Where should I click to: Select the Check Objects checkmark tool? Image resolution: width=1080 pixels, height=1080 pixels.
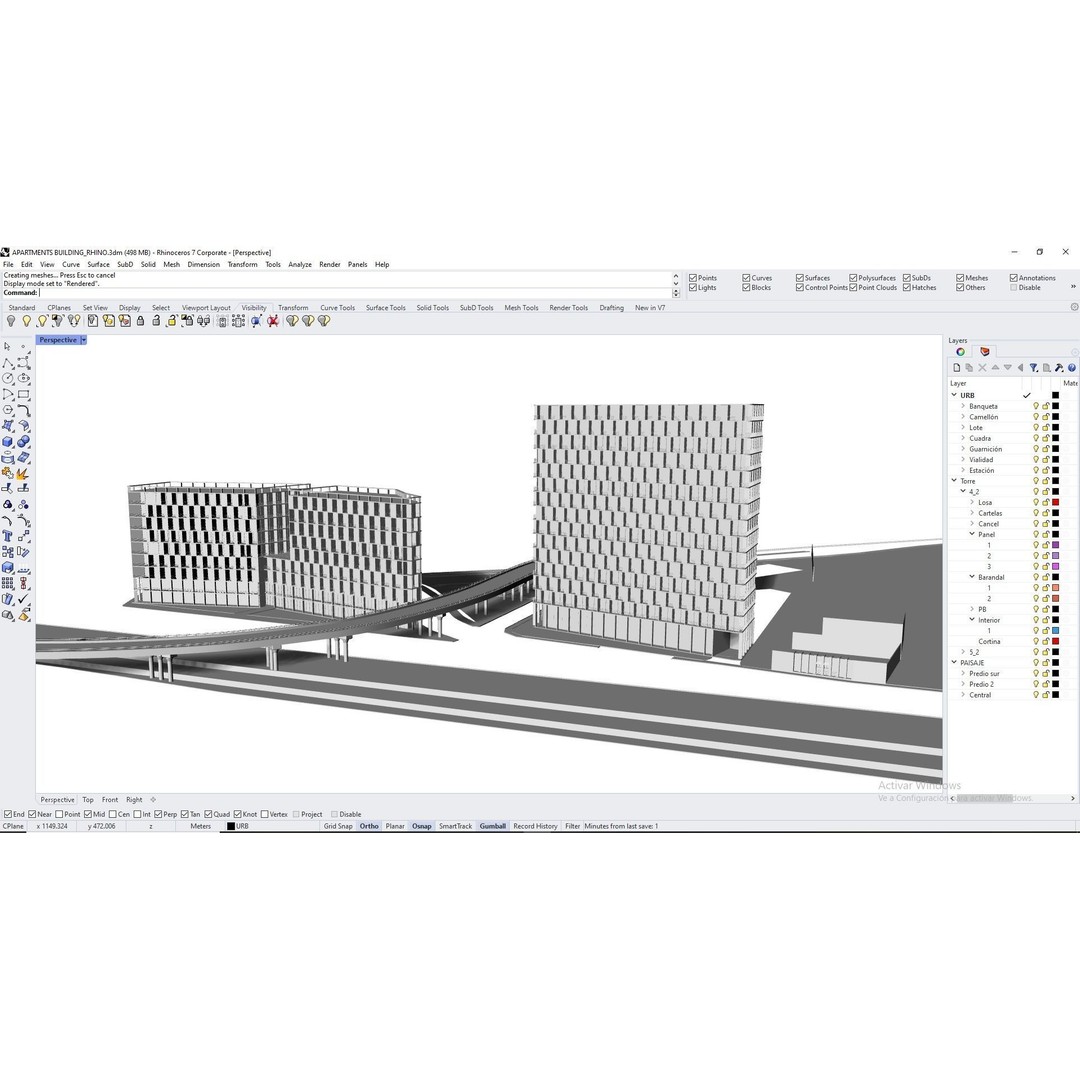point(23,599)
